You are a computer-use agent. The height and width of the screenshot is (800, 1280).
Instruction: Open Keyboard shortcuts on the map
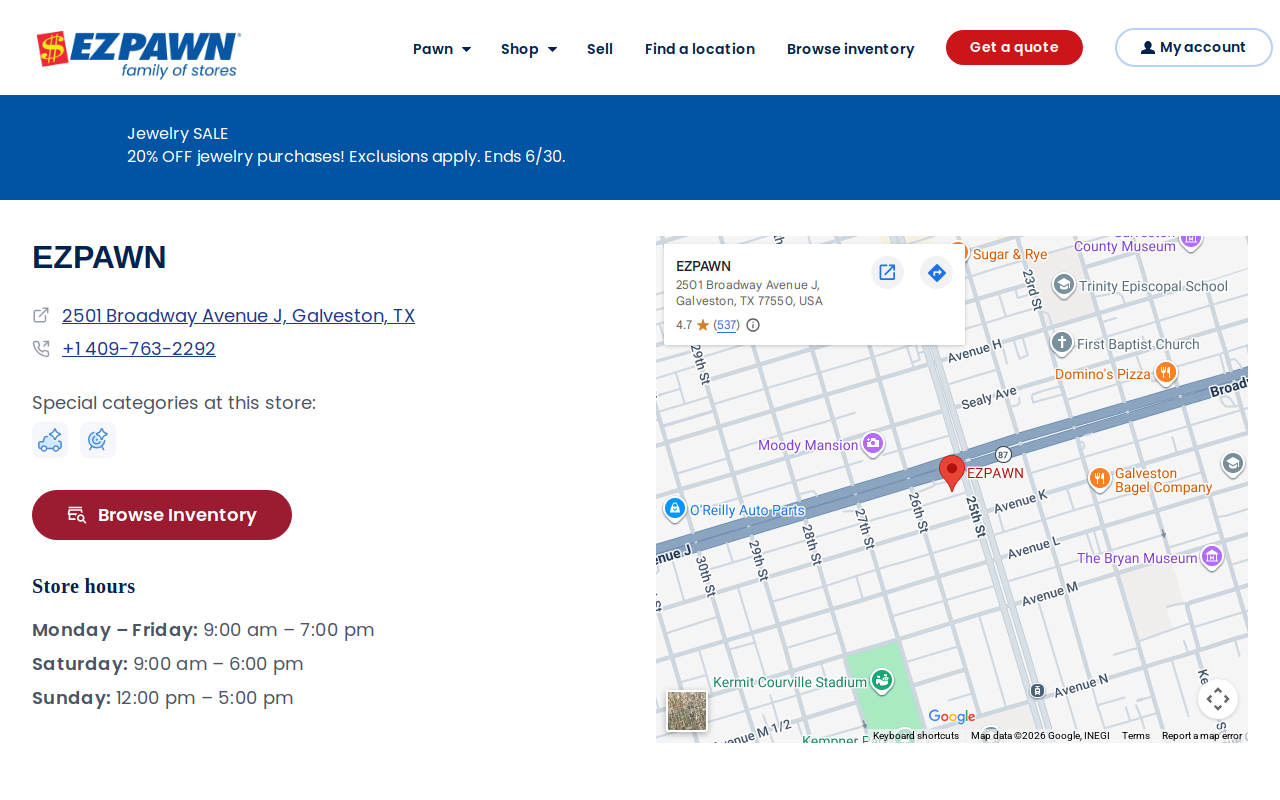[x=916, y=736]
